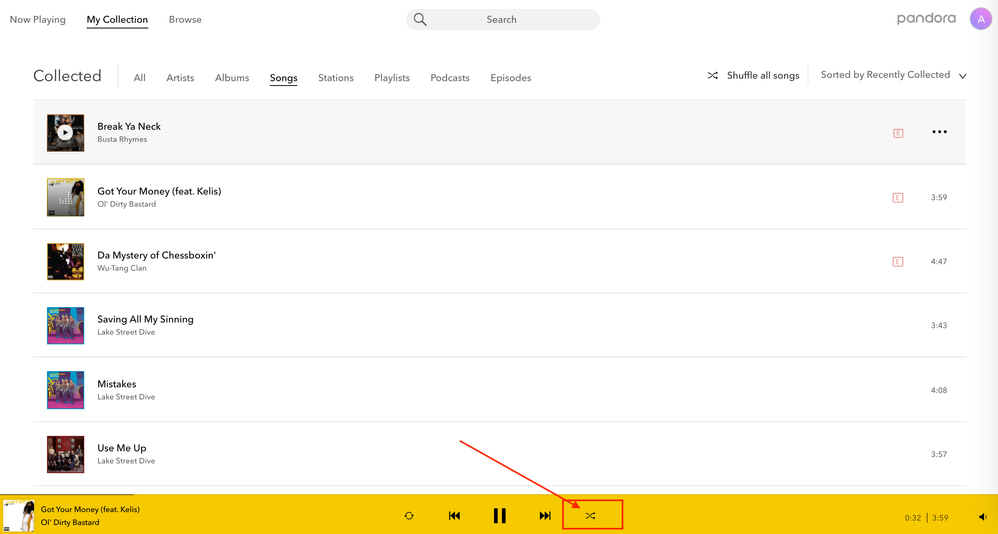
Task: Click the Pandora logo
Action: point(926,18)
